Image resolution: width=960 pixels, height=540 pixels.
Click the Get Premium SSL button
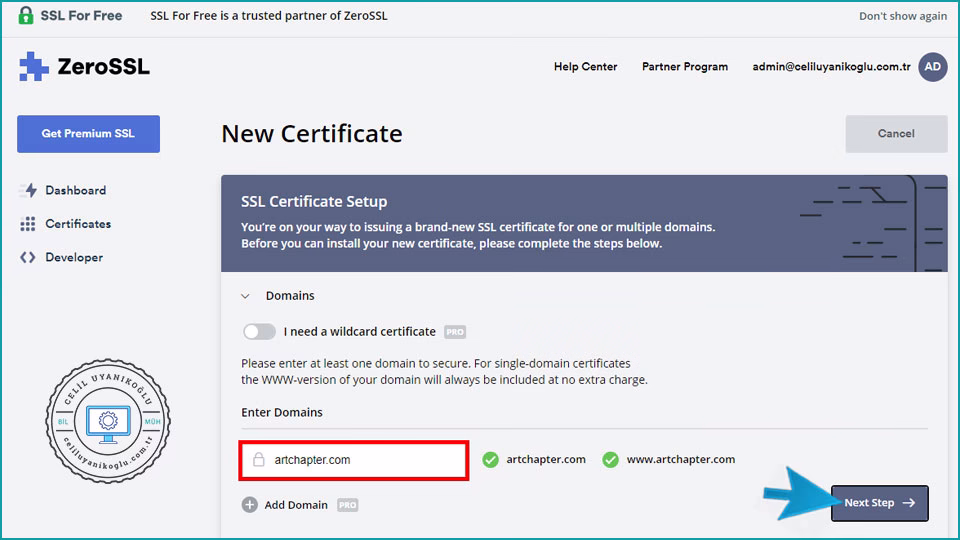(x=88, y=133)
